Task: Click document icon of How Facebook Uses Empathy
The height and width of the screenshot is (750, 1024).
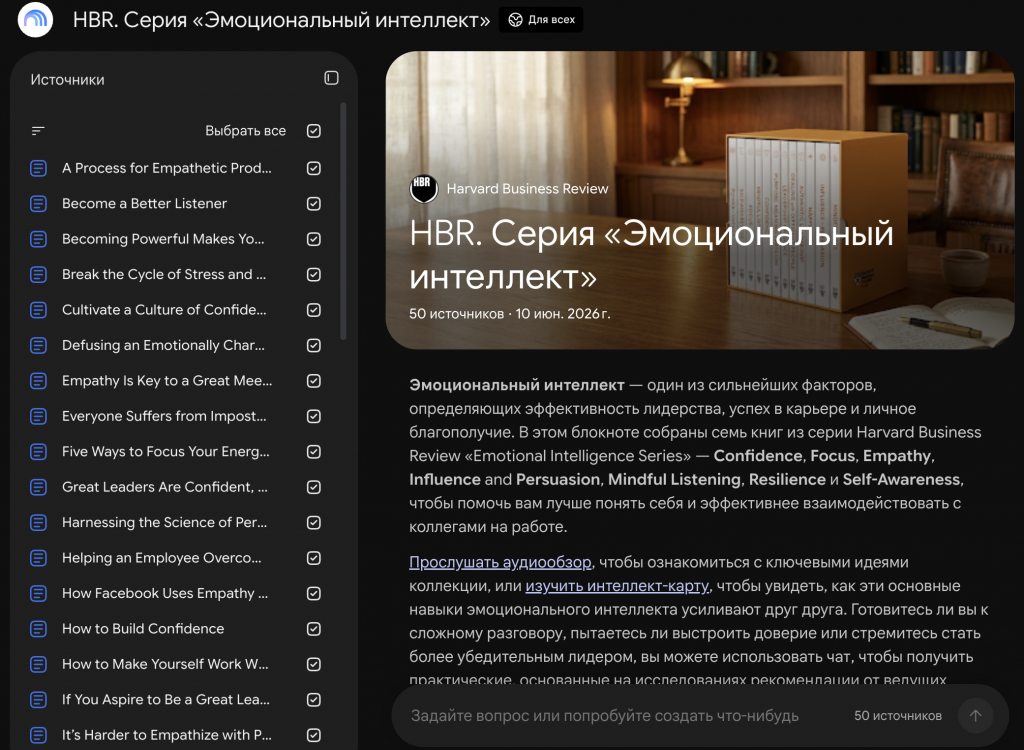Action: point(39,593)
